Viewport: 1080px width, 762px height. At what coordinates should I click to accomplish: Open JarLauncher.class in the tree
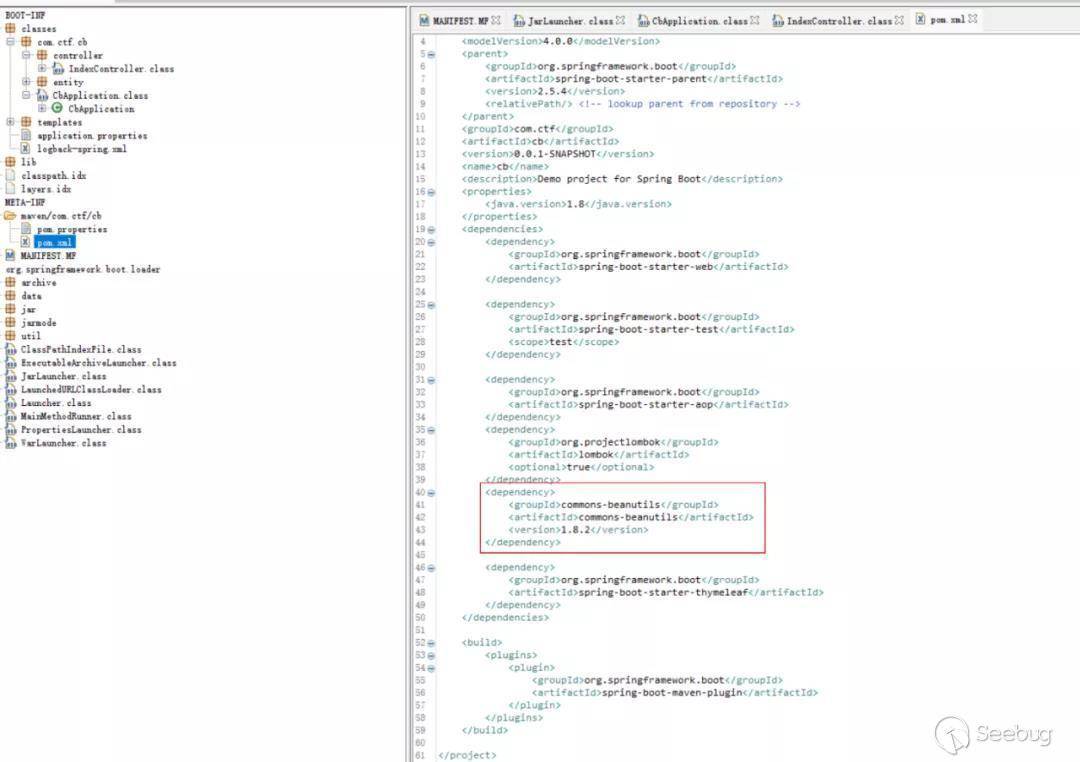click(63, 376)
